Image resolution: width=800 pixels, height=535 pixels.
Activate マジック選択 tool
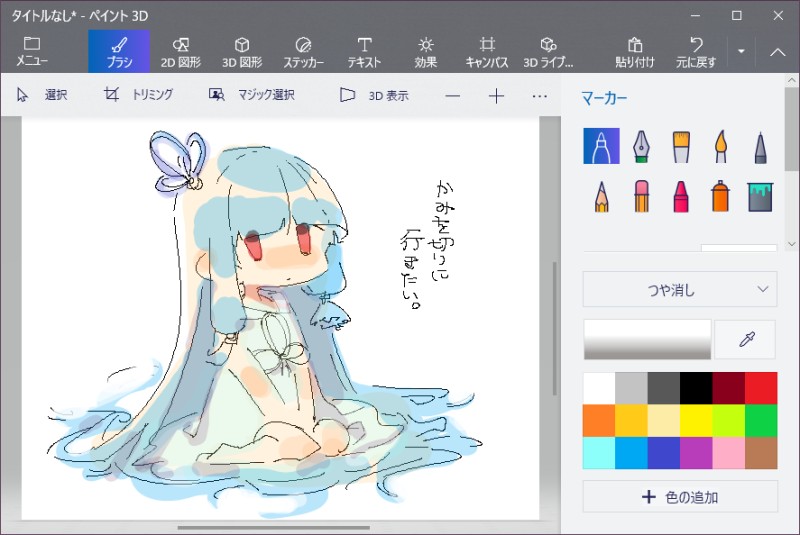click(x=252, y=95)
